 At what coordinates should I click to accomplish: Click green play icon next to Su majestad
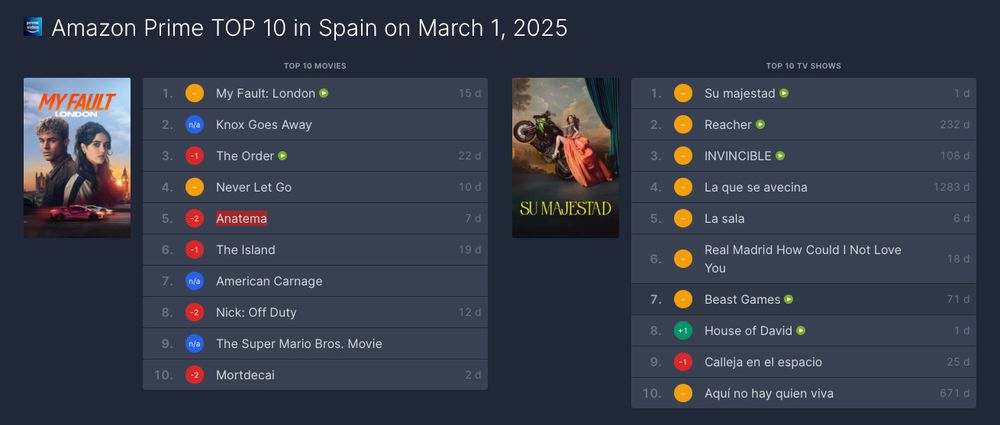pyautogui.click(x=784, y=93)
